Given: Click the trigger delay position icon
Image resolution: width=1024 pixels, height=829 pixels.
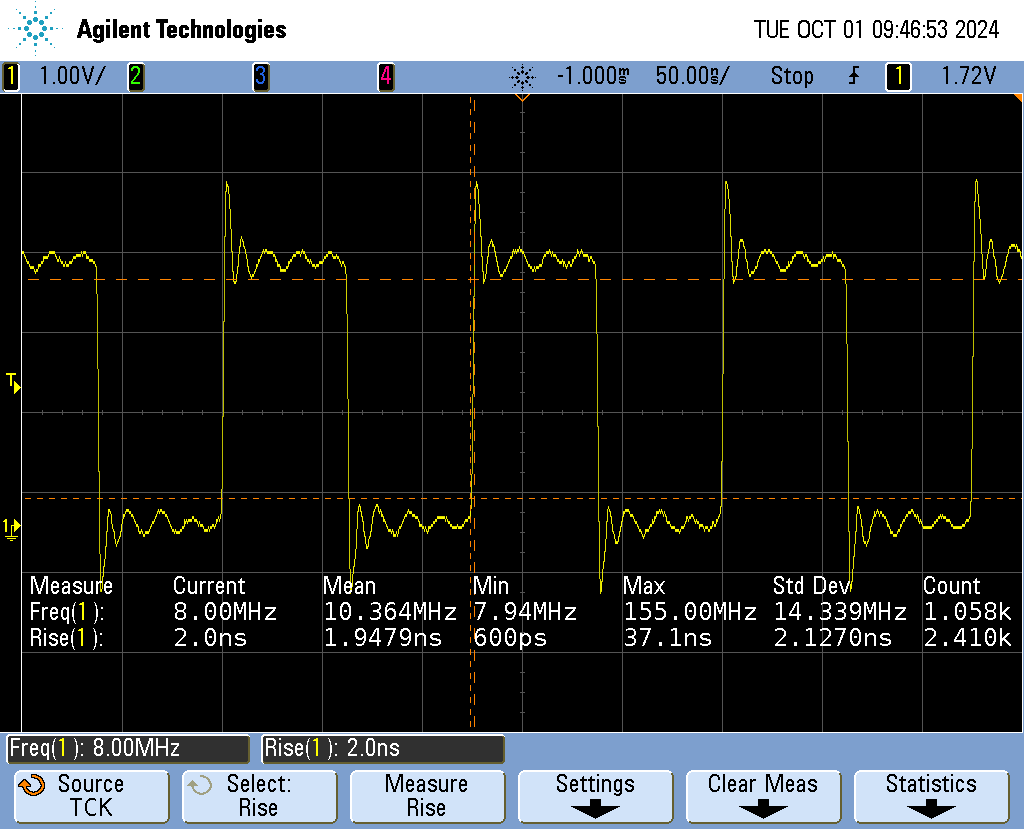Looking at the screenshot, I should pos(521,76).
